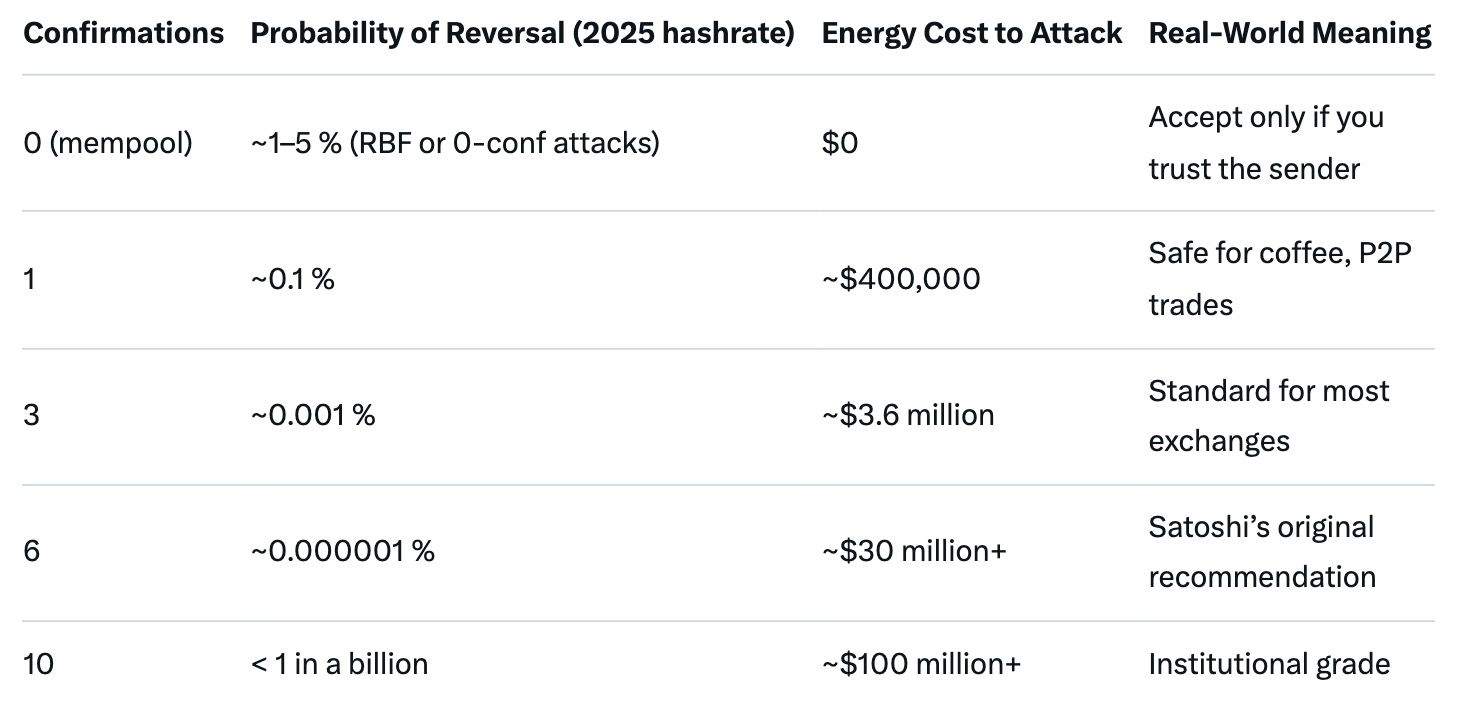Viewport: 1478px width, 714px height.
Task: Click the Energy Cost to Attack header
Action: click(971, 33)
